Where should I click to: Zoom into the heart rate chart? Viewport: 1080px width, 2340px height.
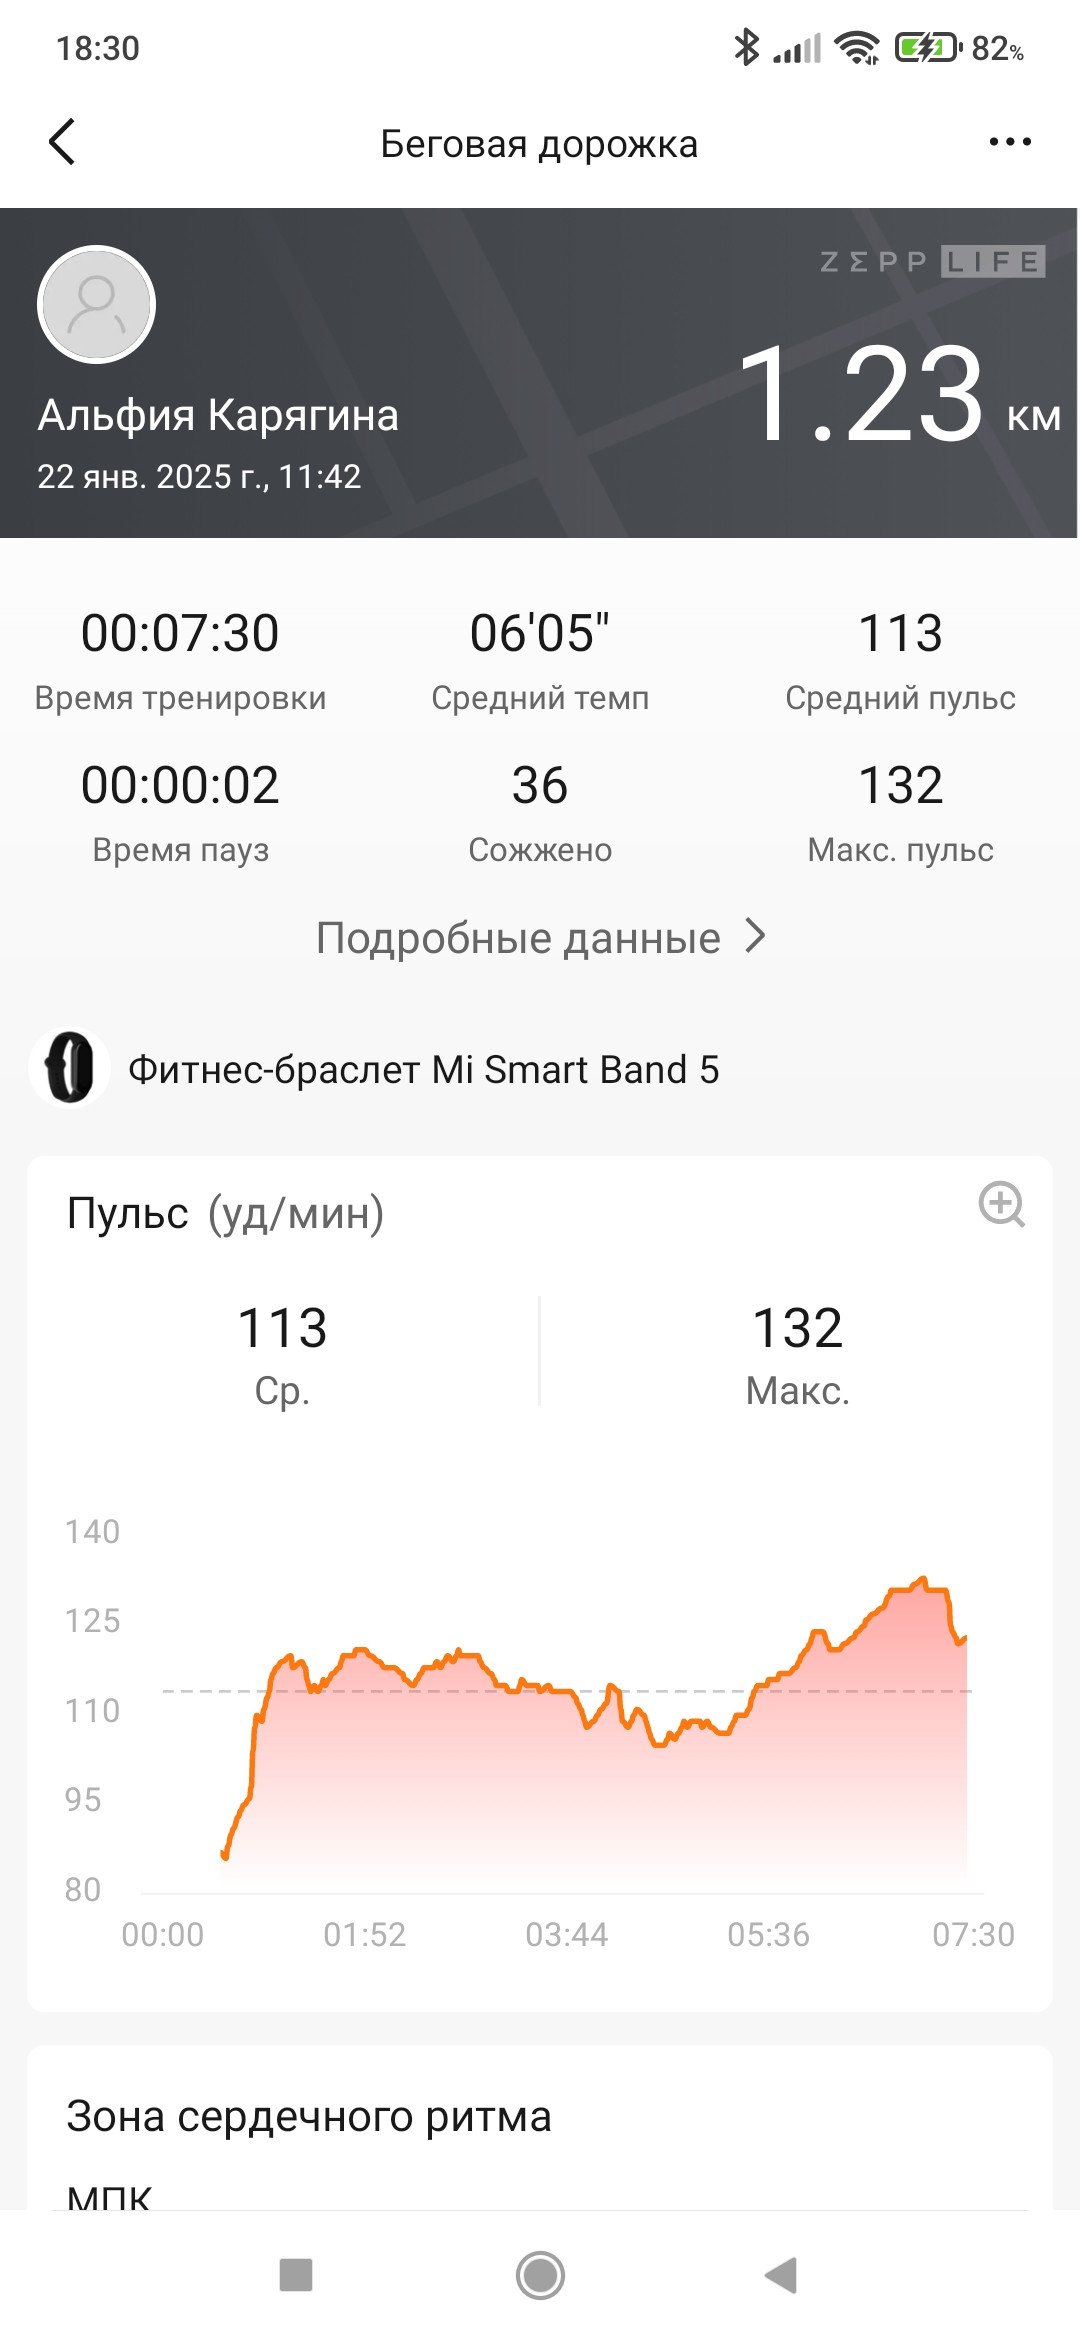(1001, 1204)
